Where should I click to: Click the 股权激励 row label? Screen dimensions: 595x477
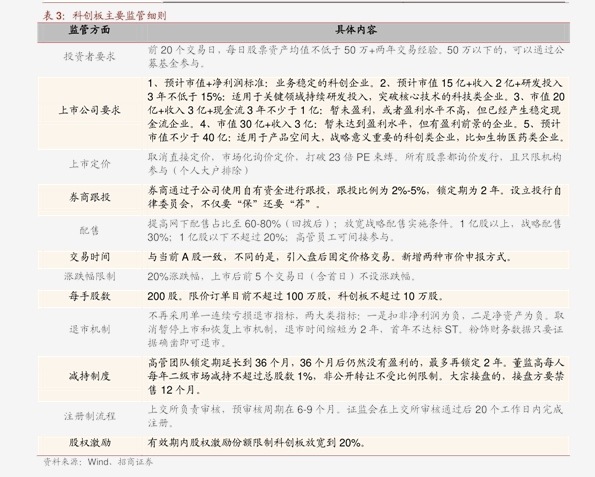pos(90,442)
